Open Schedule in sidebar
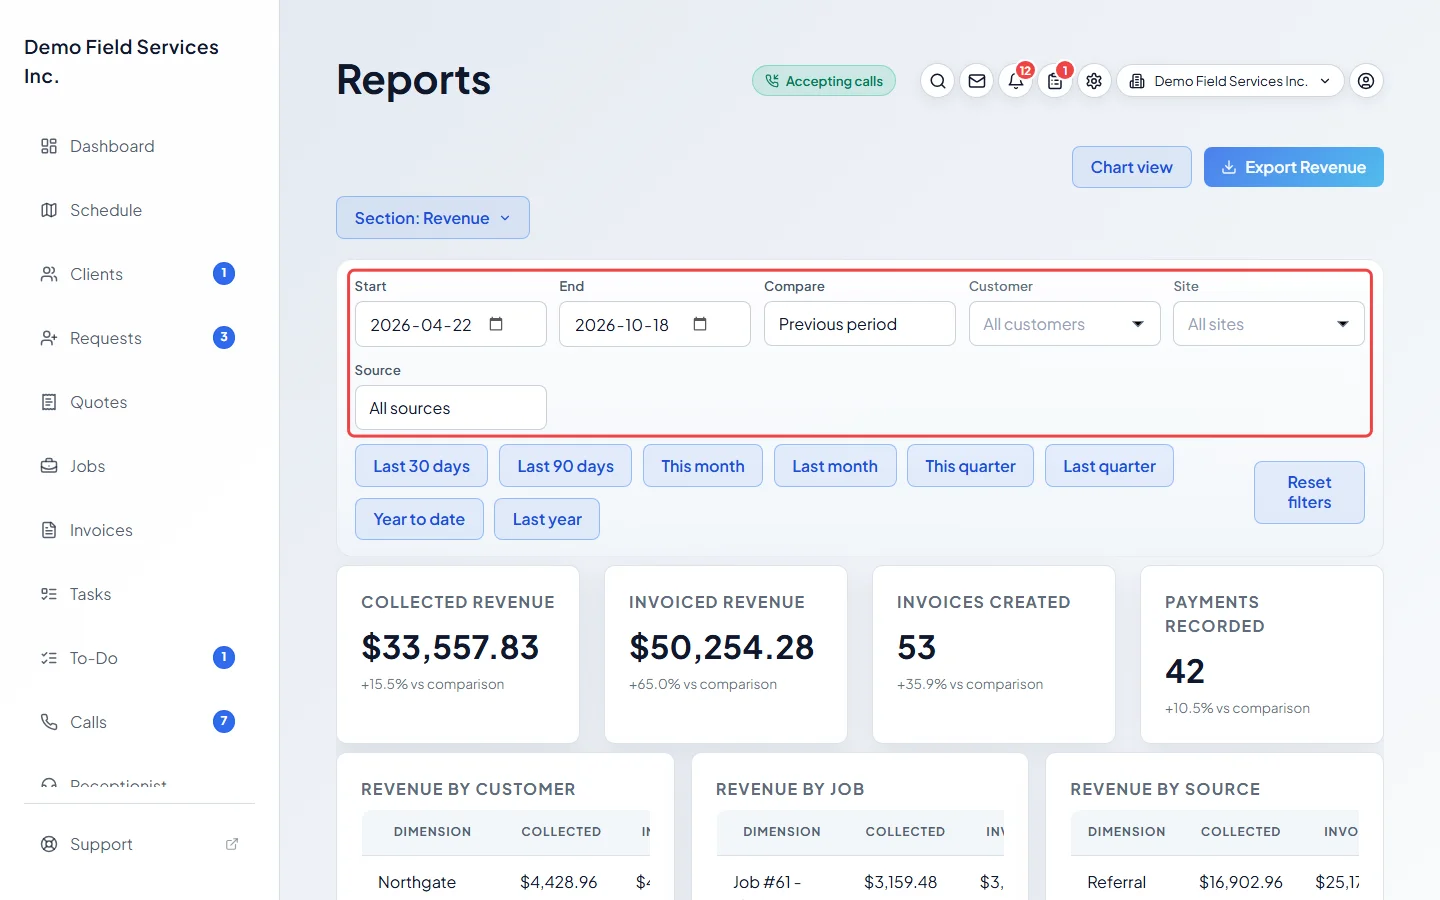The image size is (1440, 900). (x=139, y=210)
